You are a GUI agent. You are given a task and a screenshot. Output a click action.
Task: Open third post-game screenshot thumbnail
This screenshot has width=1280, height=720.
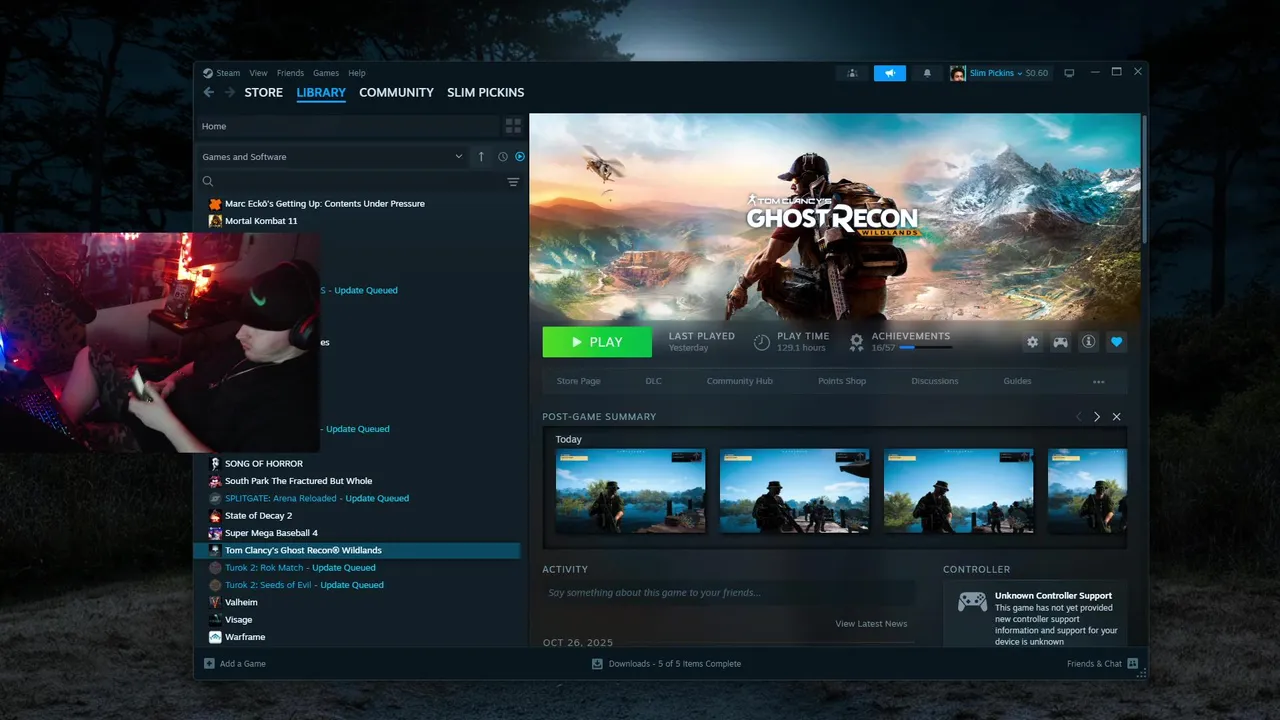click(958, 491)
